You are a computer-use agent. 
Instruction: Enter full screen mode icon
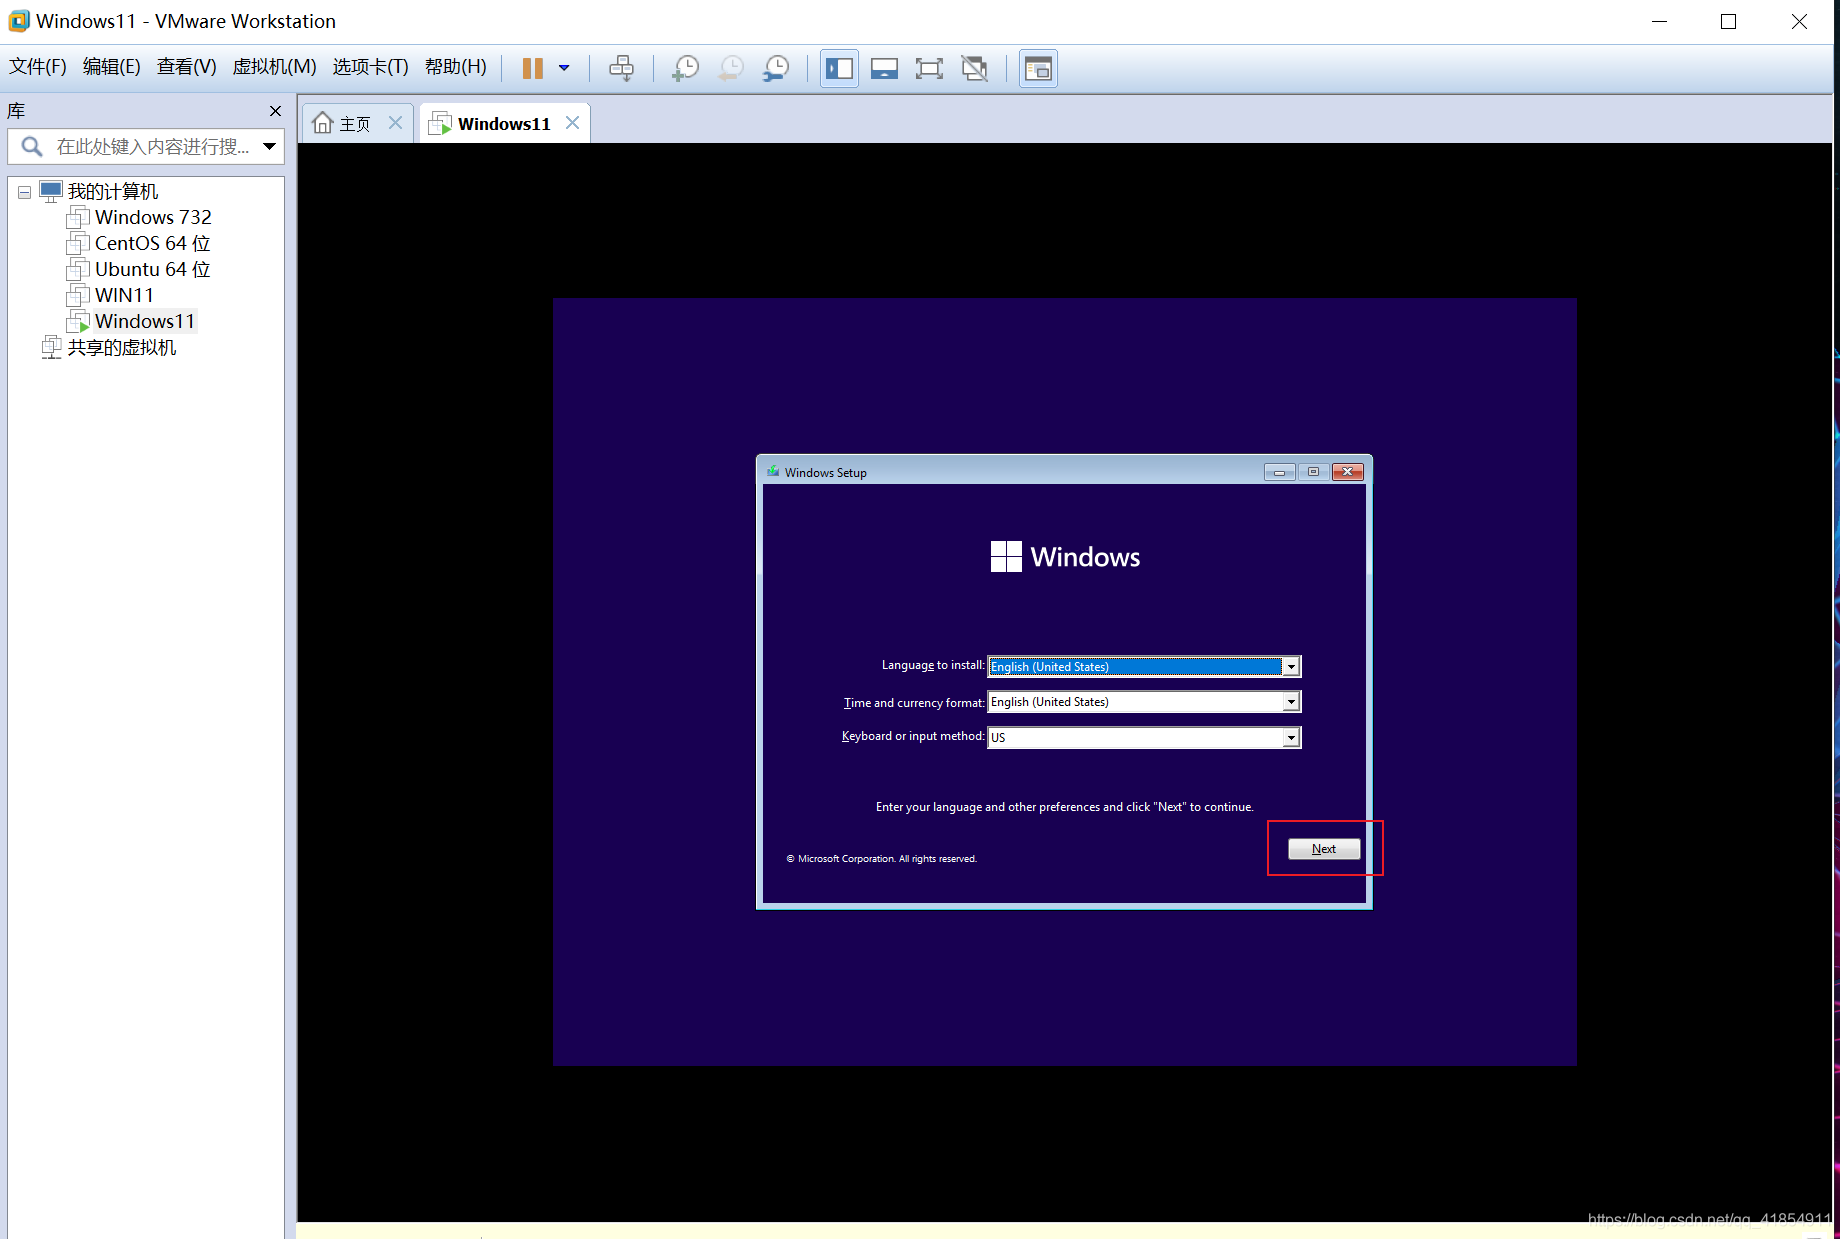point(929,68)
